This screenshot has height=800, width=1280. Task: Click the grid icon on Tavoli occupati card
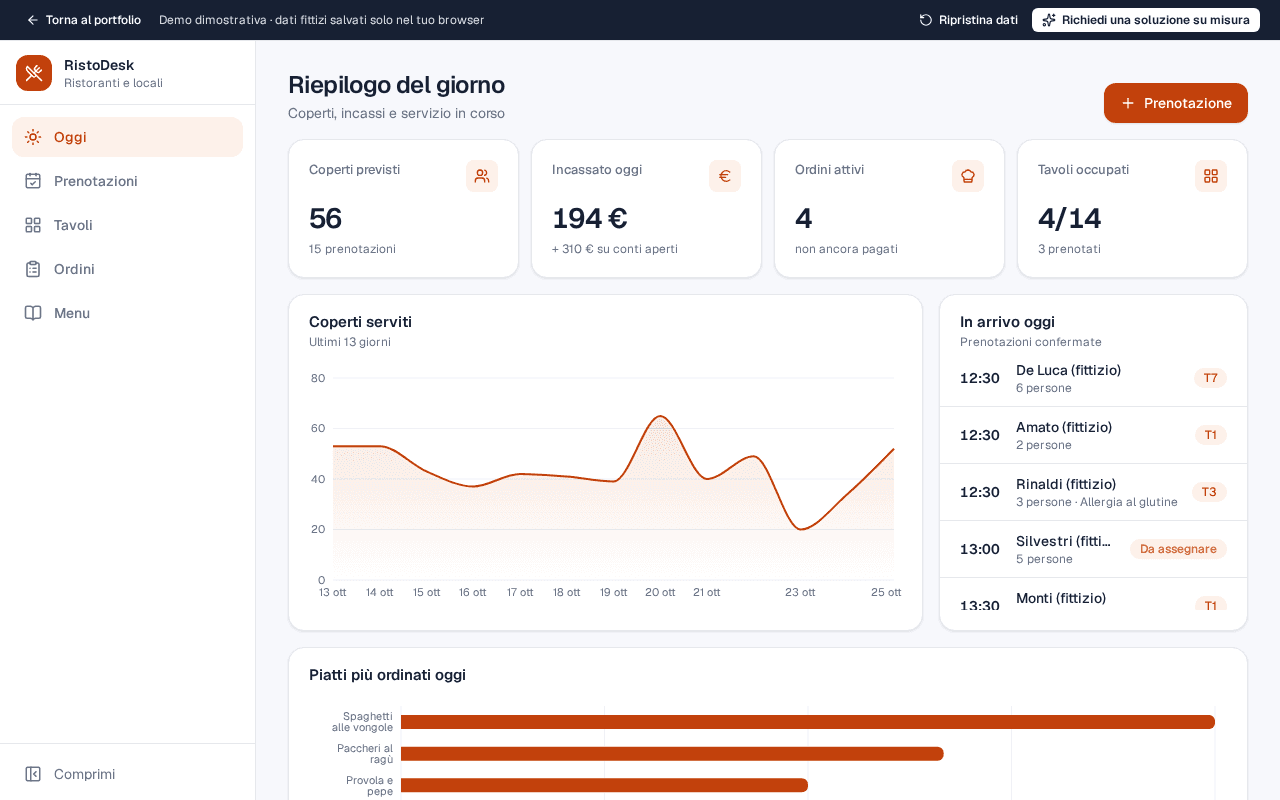1211,176
